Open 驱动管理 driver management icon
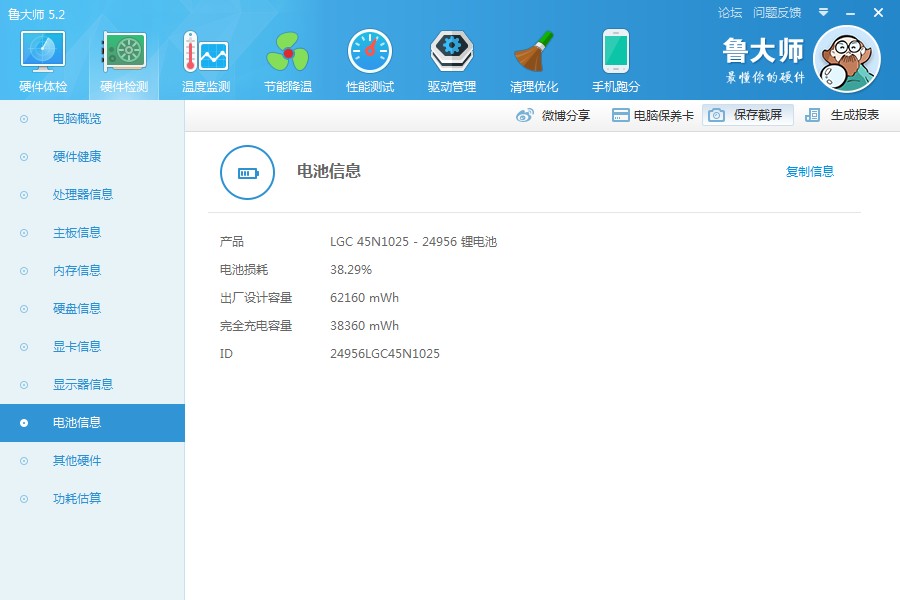 (452, 52)
